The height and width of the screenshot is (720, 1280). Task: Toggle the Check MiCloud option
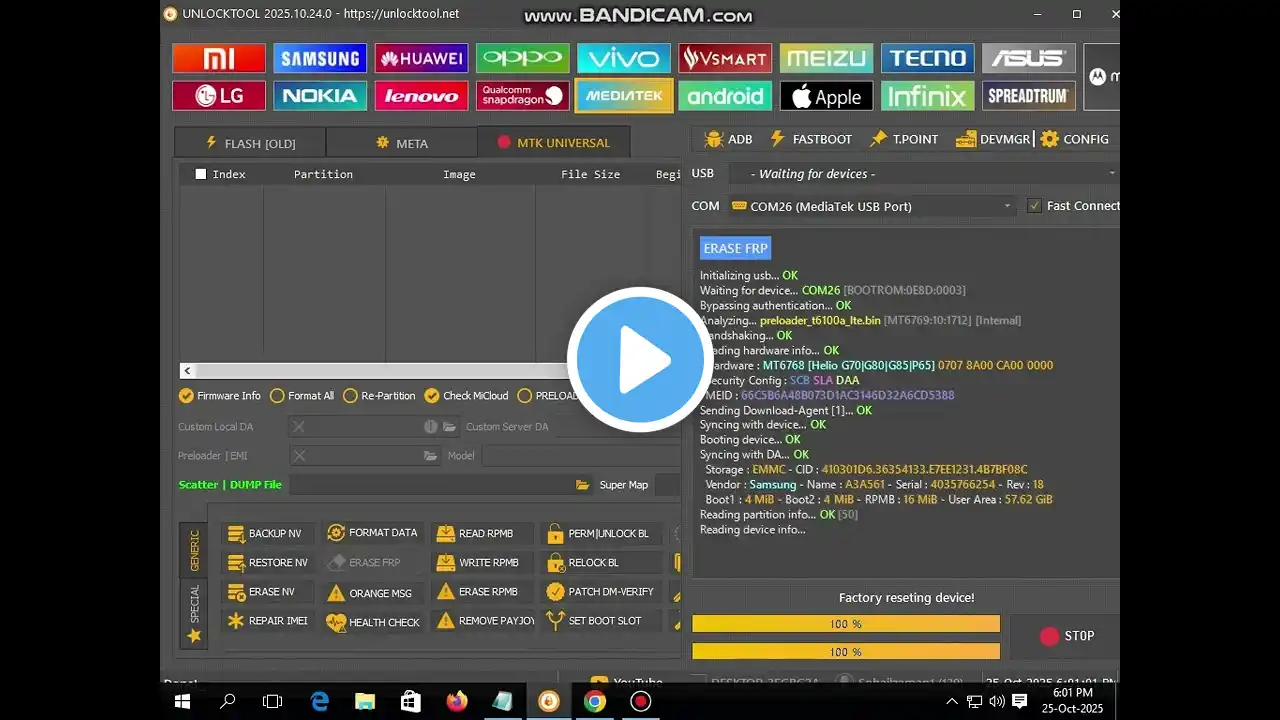pos(466,396)
